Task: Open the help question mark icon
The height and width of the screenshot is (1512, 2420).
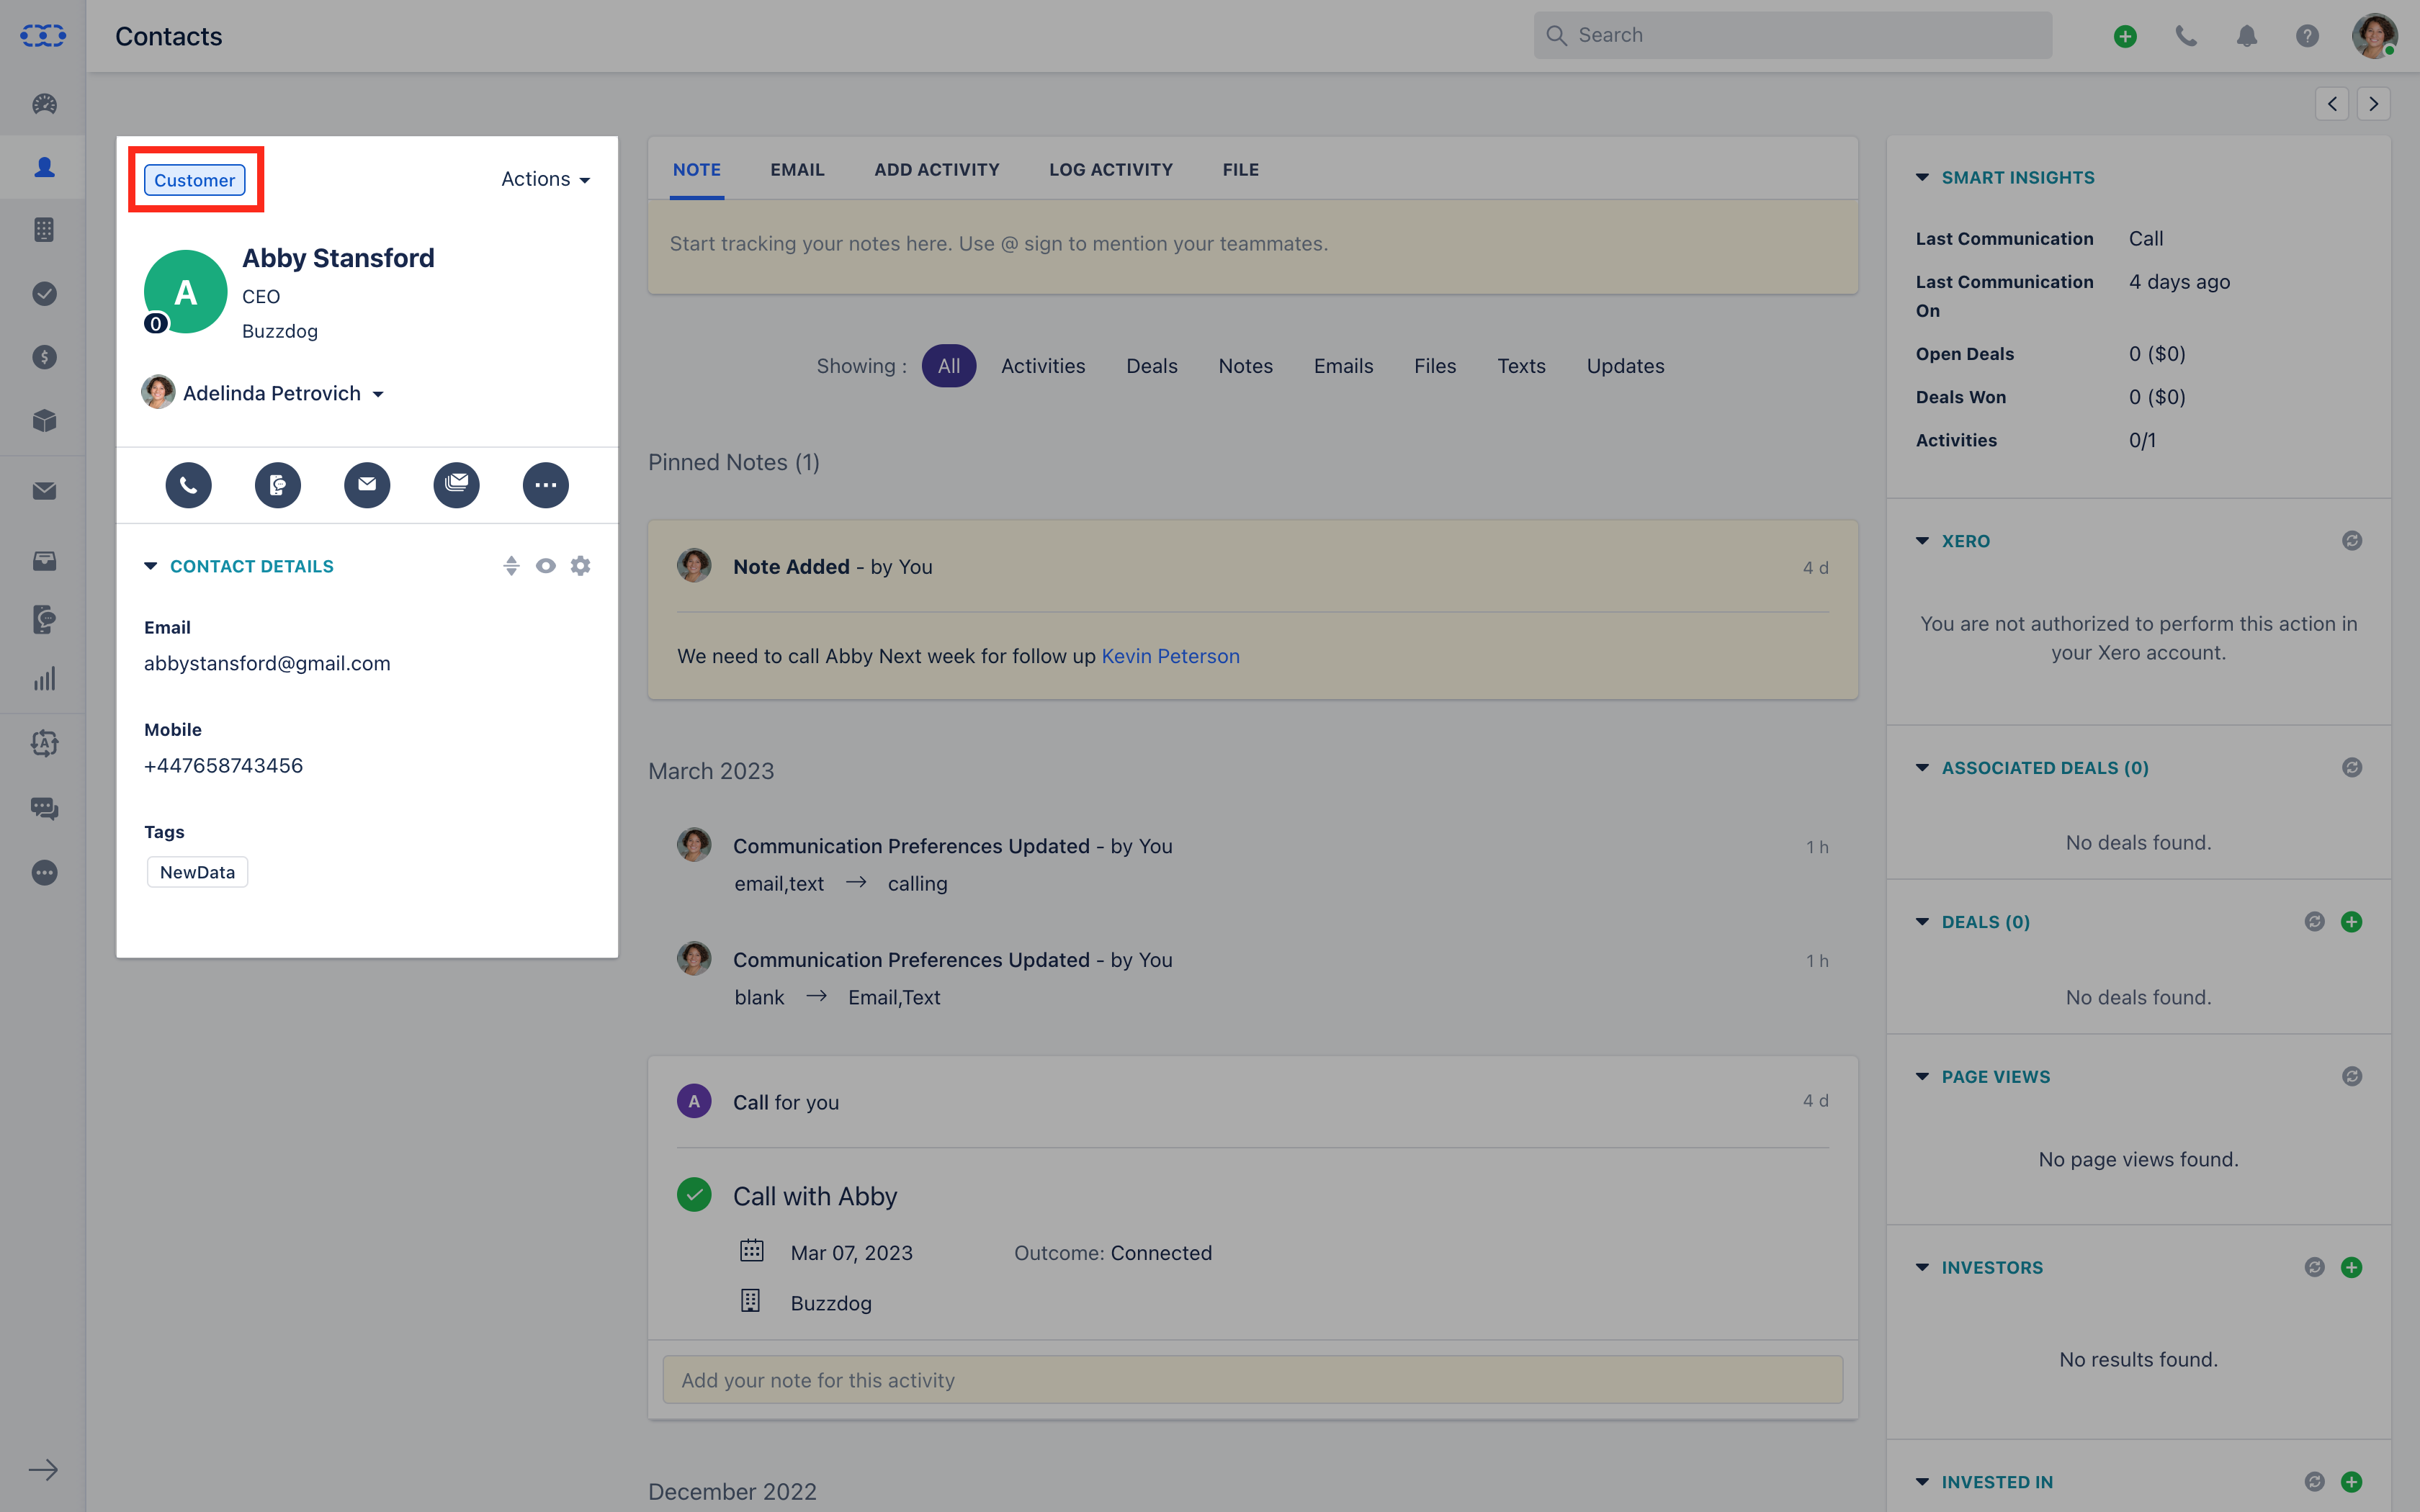Action: (x=2307, y=36)
